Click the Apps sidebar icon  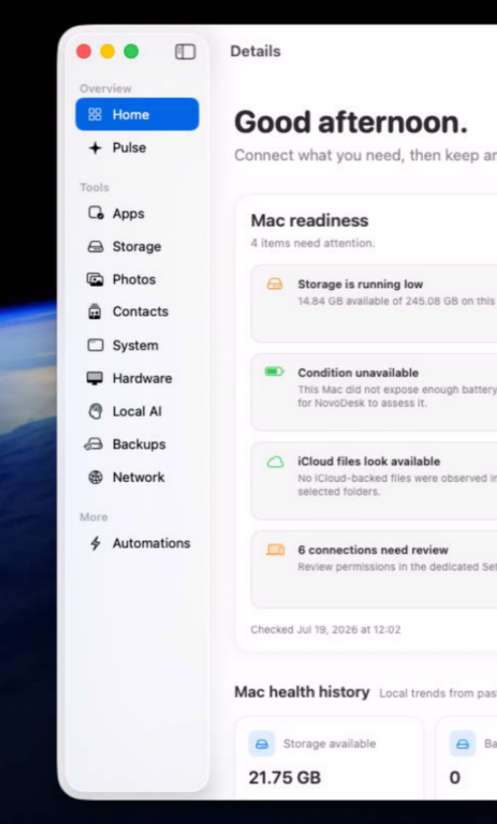pyautogui.click(x=96, y=213)
